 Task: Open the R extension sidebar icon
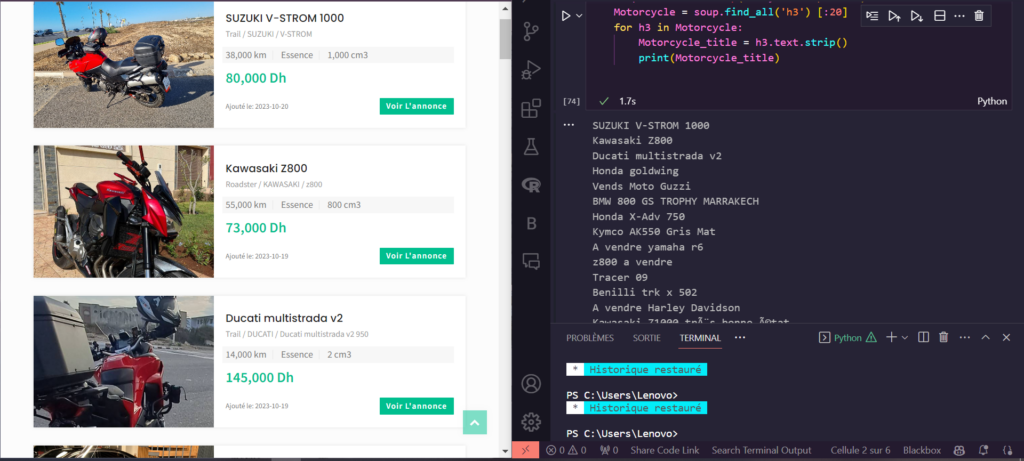point(531,185)
